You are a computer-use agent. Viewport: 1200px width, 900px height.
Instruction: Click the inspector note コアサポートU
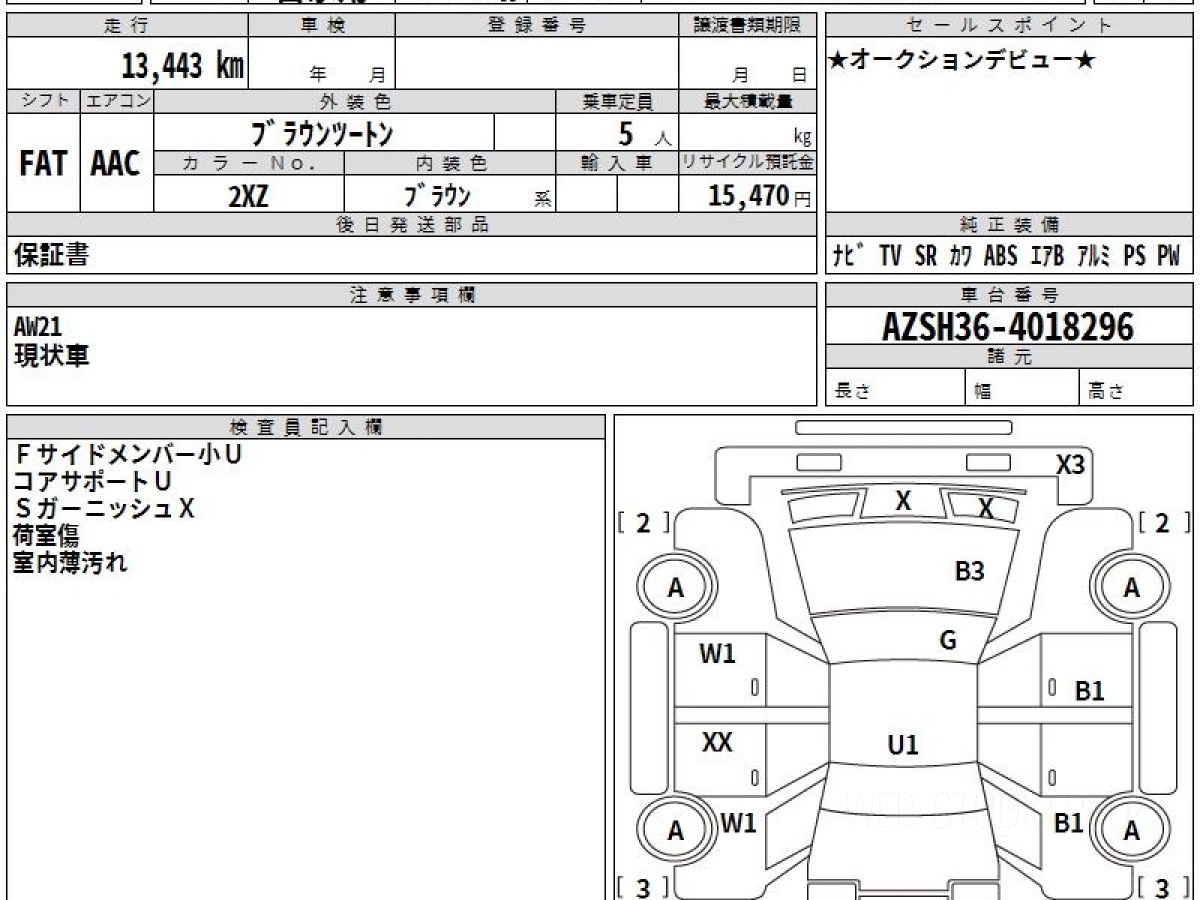pyautogui.click(x=92, y=481)
